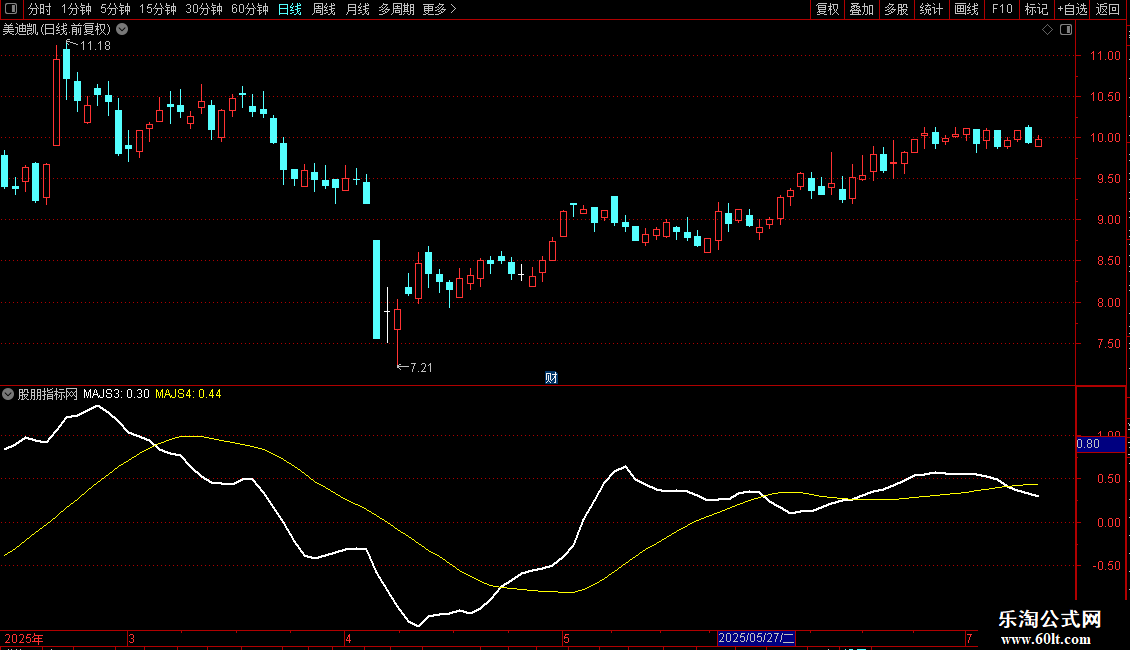
Task: Expand the 更多 more periods menu
Action: pyautogui.click(x=440, y=9)
